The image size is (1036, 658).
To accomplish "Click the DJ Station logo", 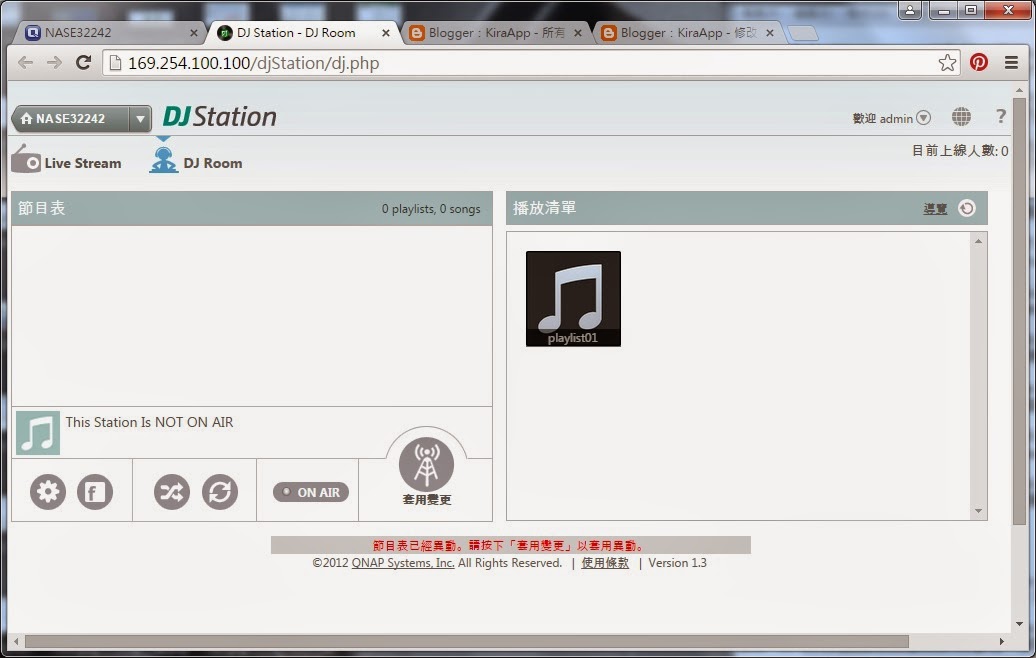I will pos(220,117).
